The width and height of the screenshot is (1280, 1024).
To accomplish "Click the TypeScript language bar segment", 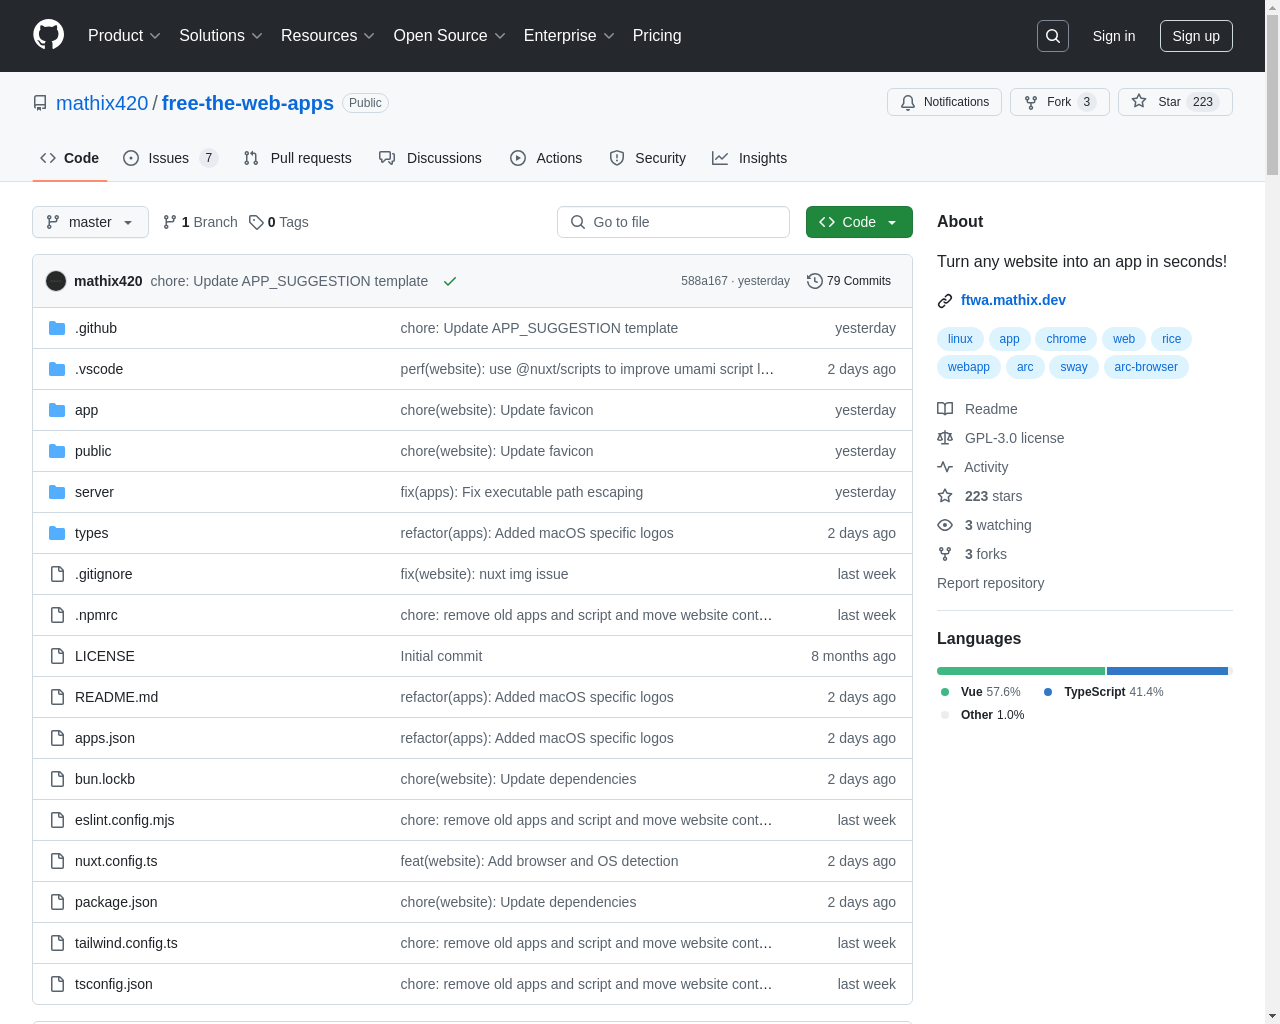I will [1167, 671].
